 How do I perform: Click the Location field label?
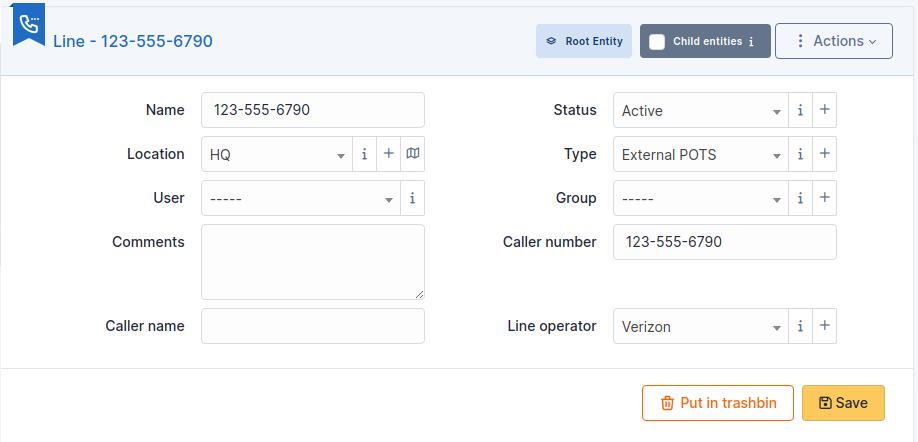pyautogui.click(x=156, y=154)
